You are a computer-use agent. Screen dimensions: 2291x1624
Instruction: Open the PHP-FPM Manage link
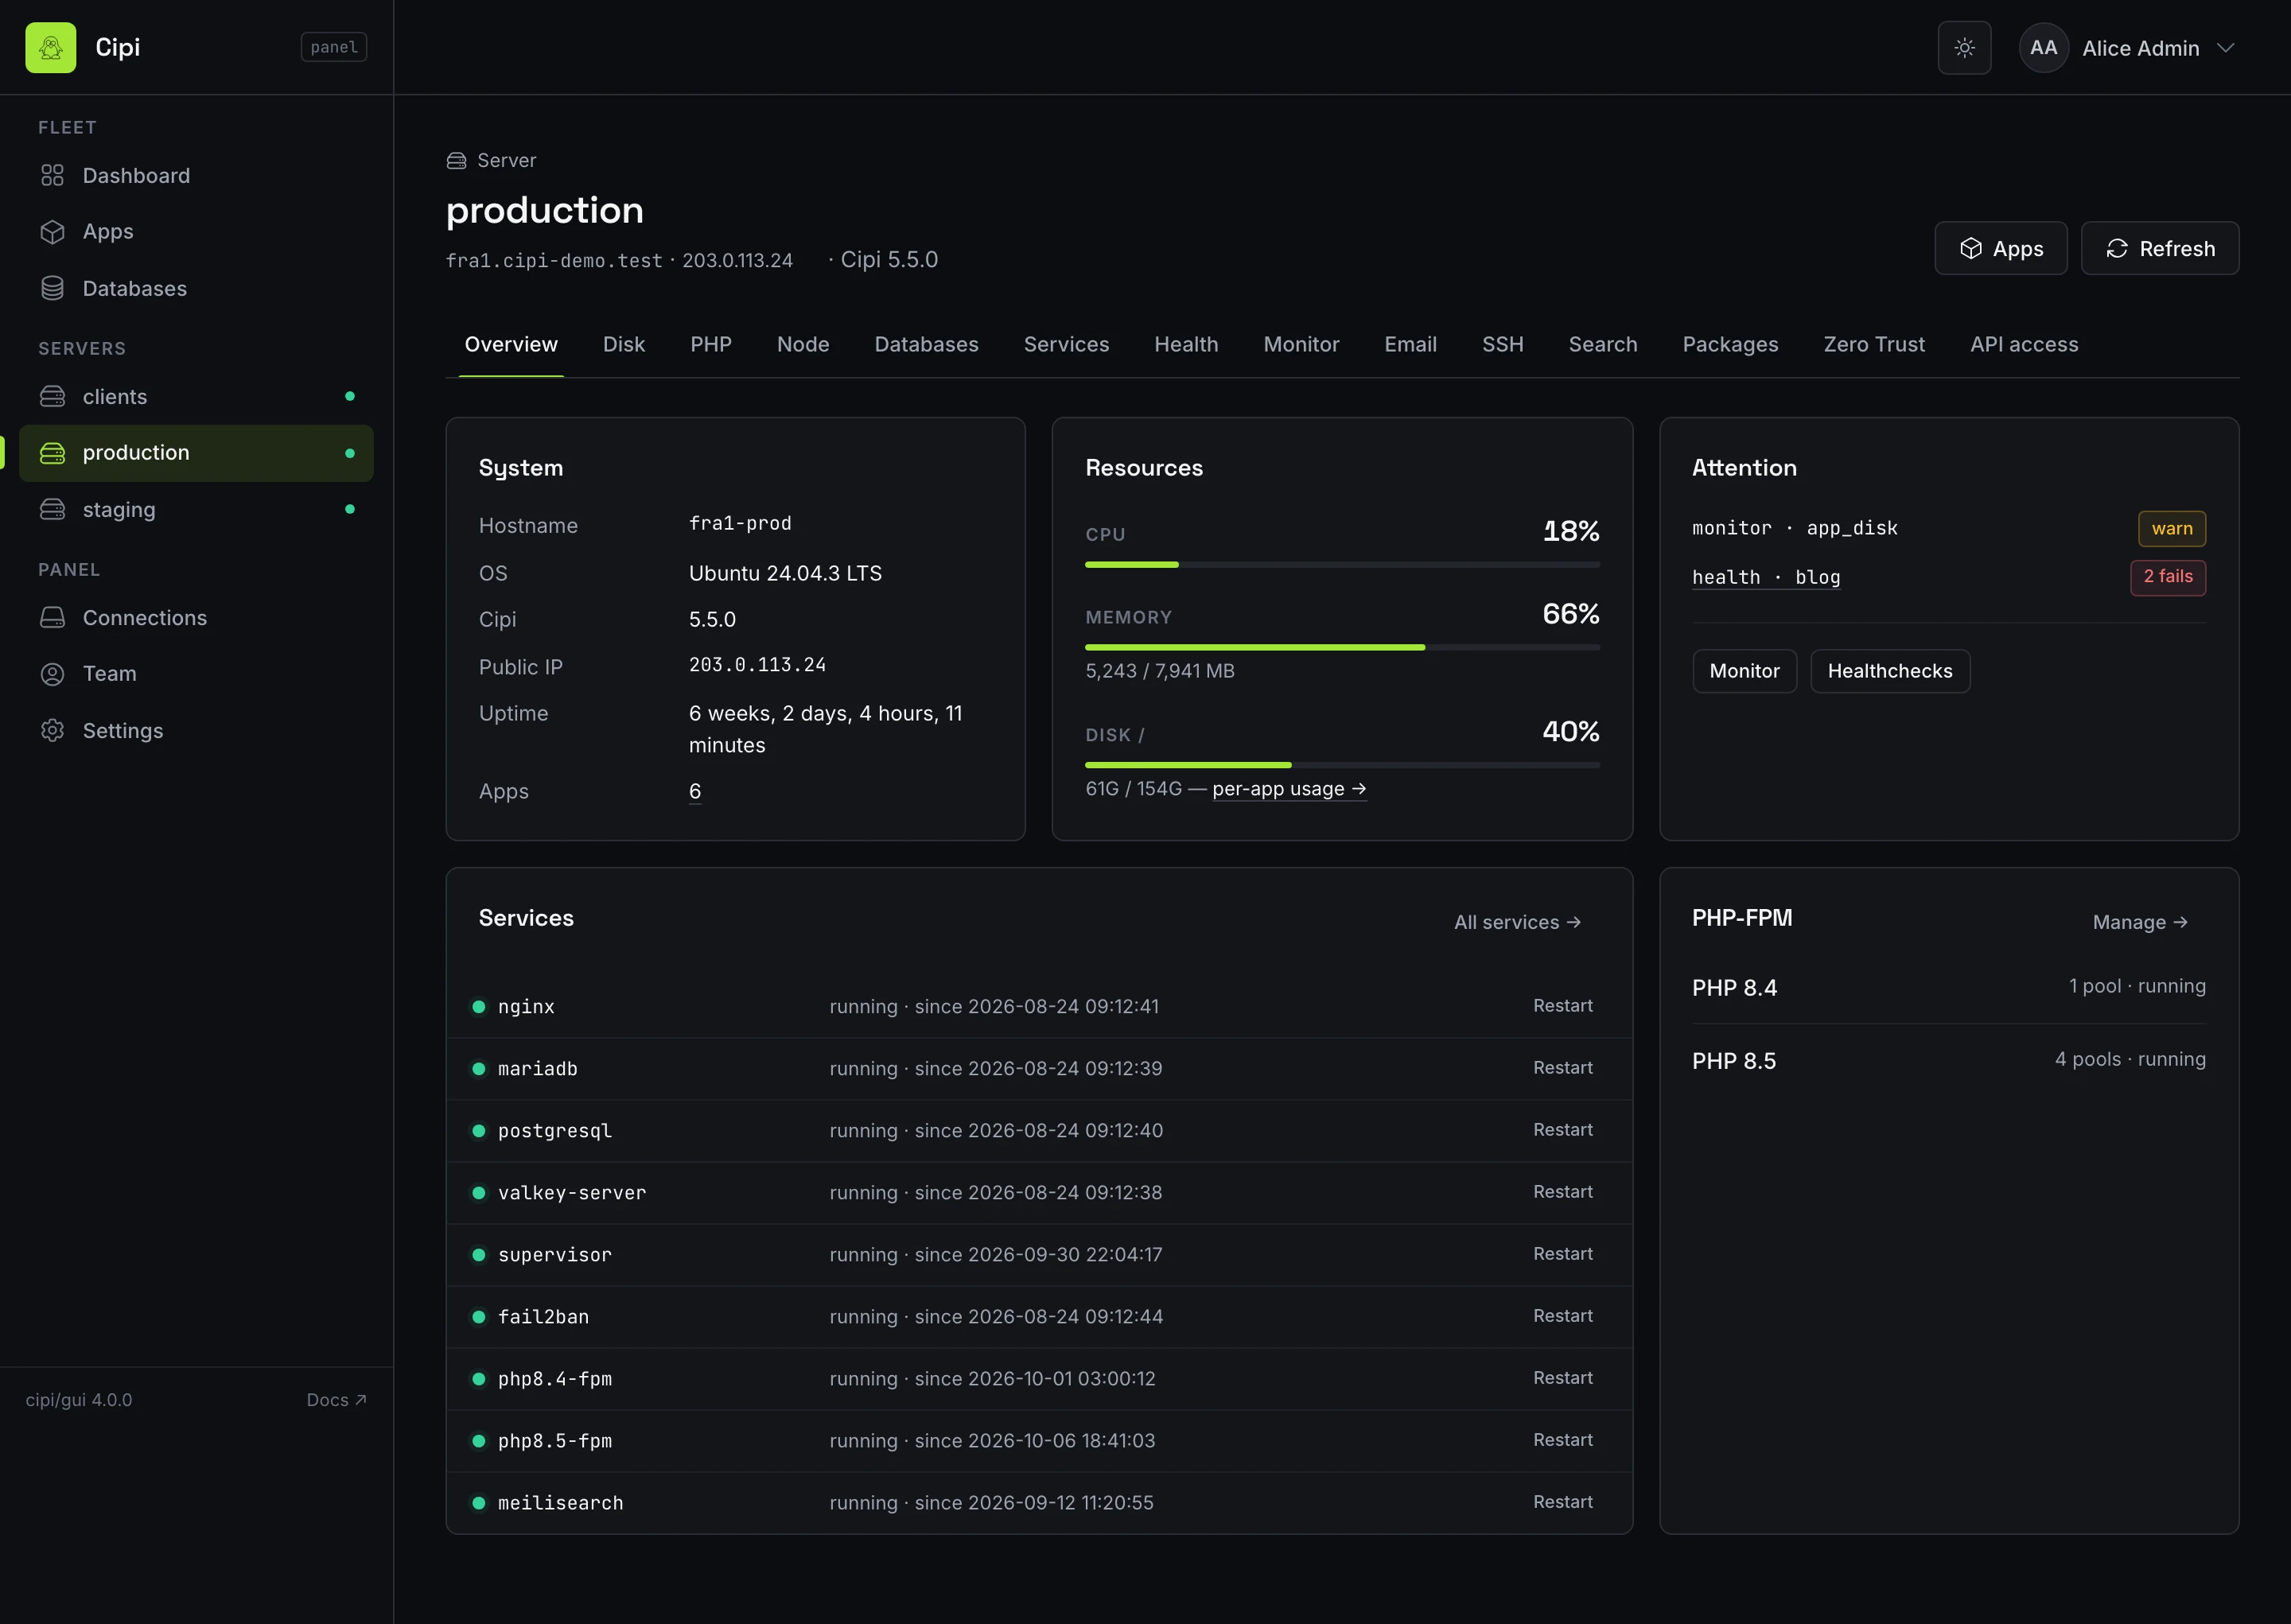click(x=2140, y=922)
